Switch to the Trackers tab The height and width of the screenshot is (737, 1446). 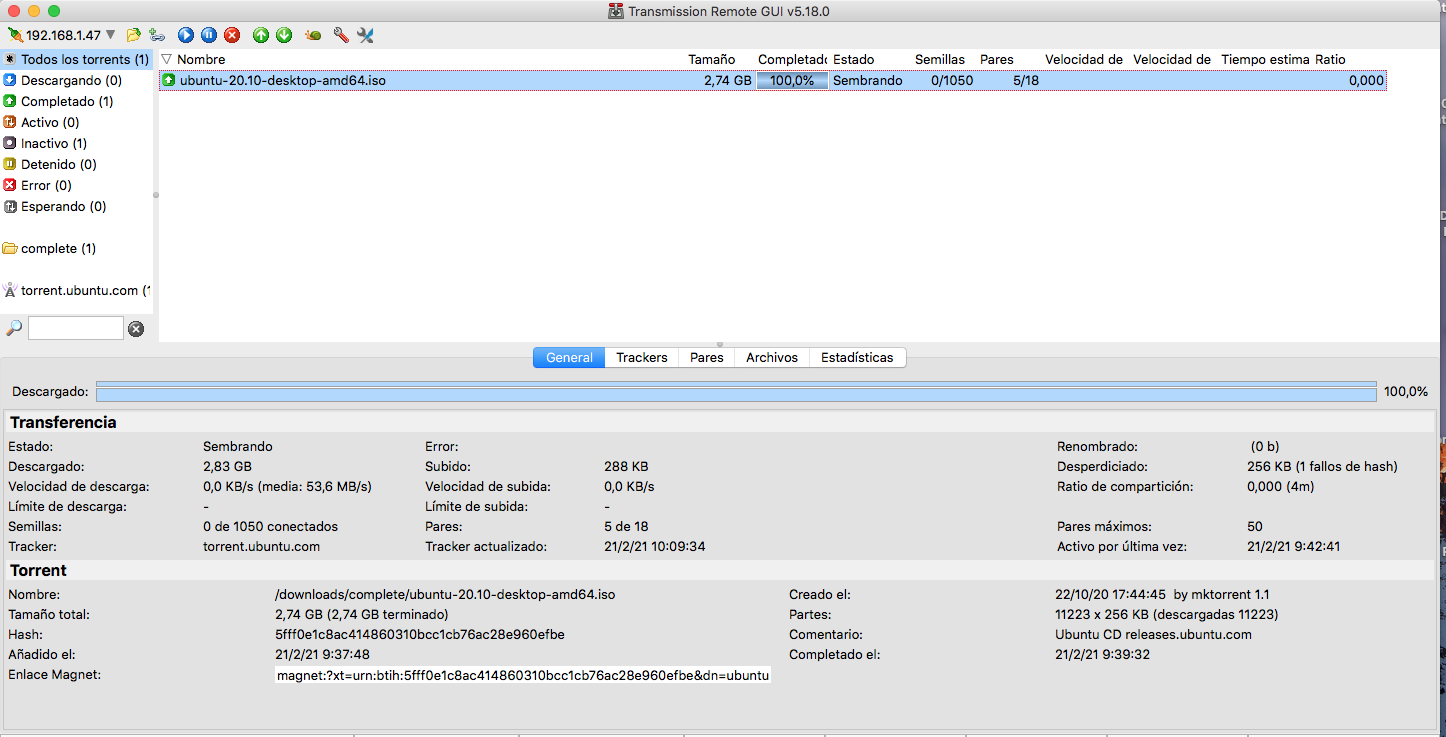pos(641,357)
